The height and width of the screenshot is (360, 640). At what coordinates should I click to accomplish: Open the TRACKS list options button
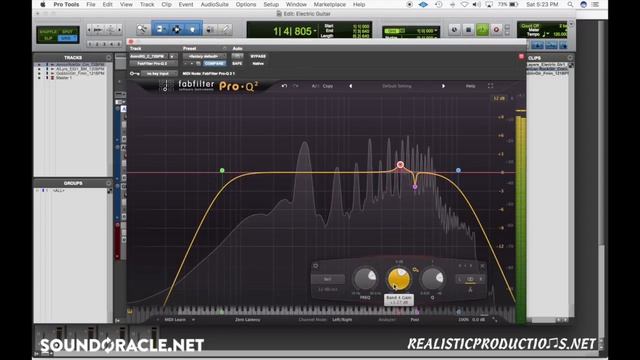click(108, 58)
